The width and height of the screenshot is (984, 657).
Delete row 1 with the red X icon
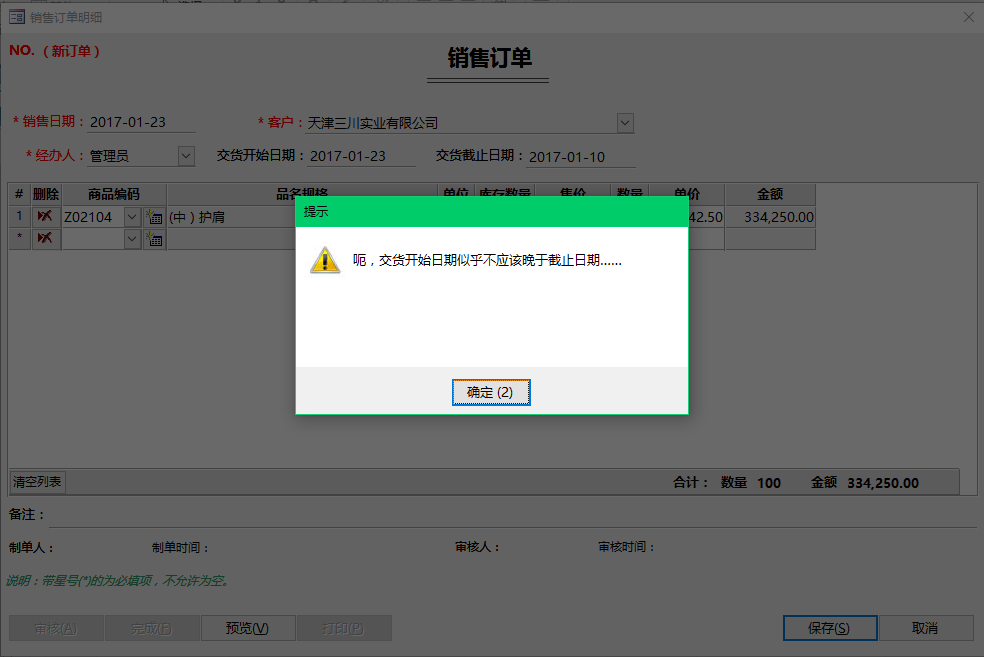[45, 216]
